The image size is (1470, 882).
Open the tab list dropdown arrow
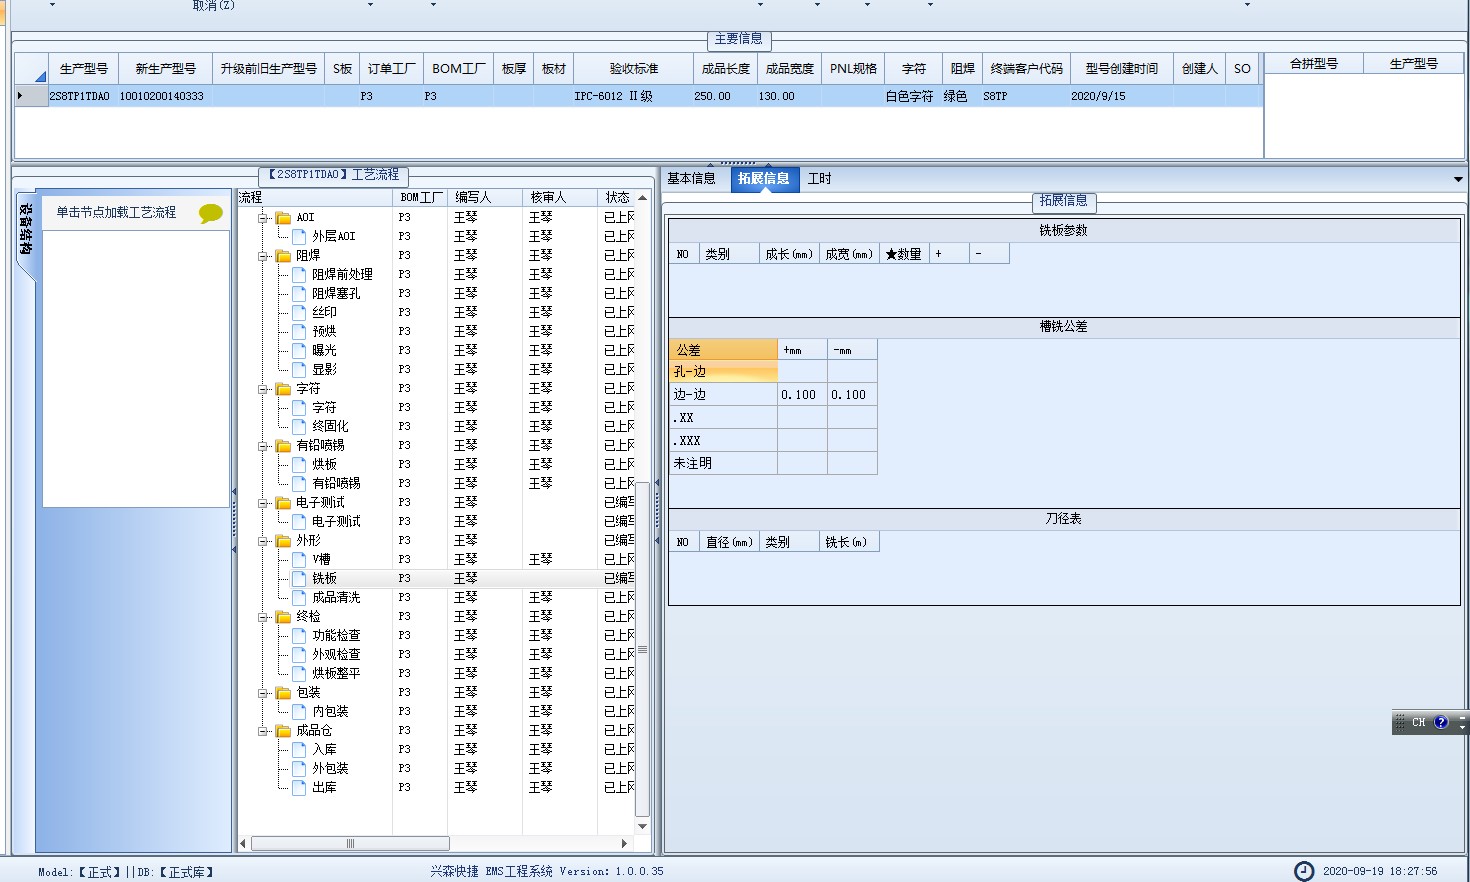pyautogui.click(x=1458, y=179)
